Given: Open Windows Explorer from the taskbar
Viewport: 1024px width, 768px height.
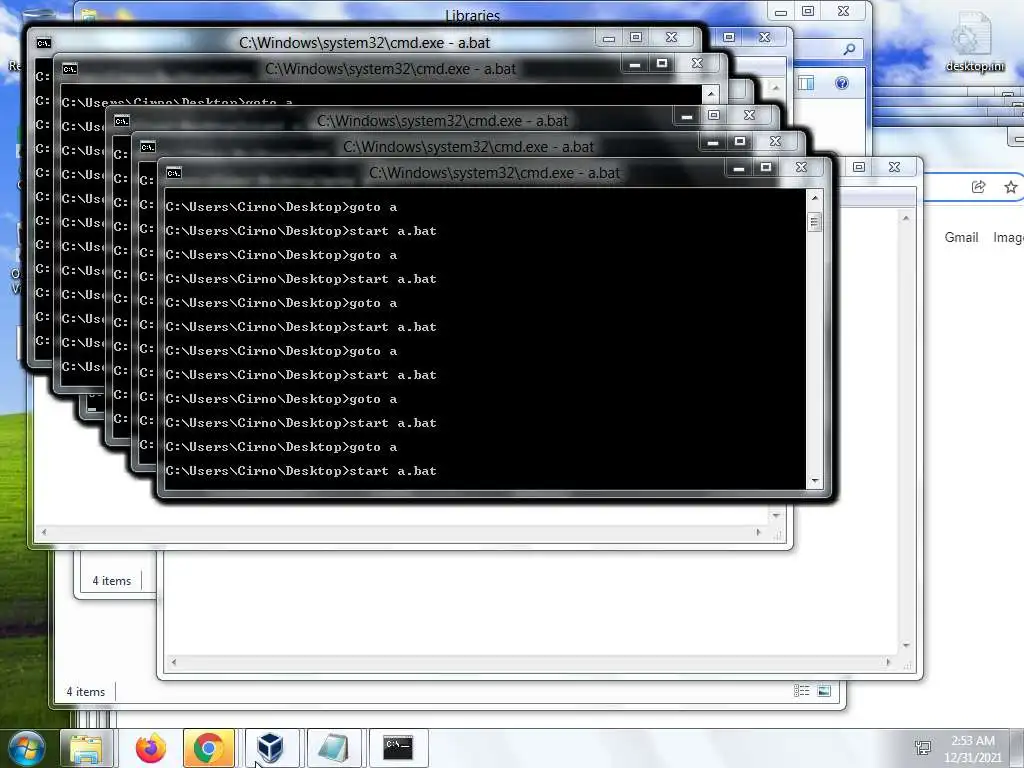Looking at the screenshot, I should pos(86,748).
